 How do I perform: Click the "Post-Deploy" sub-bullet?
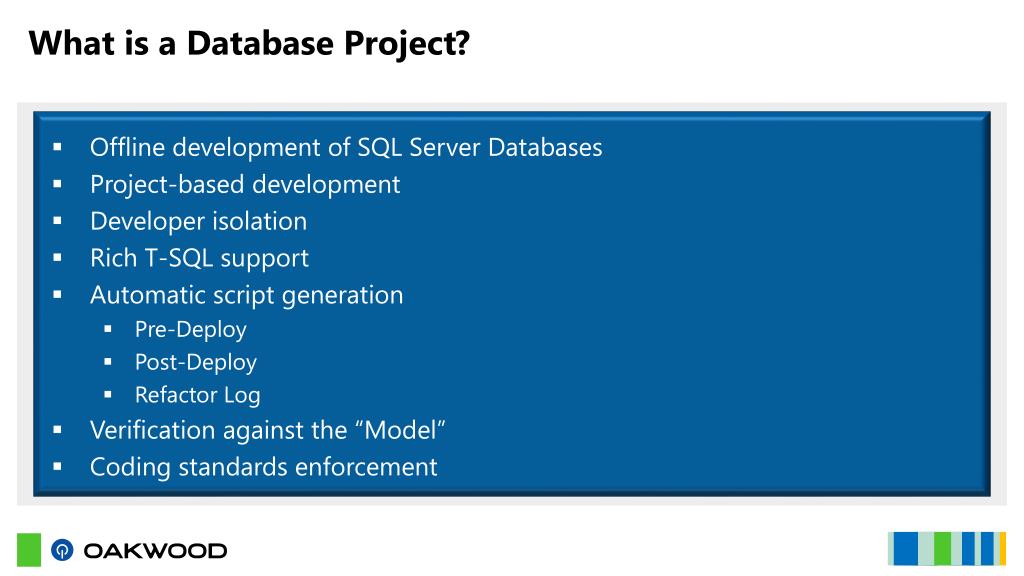(x=196, y=362)
